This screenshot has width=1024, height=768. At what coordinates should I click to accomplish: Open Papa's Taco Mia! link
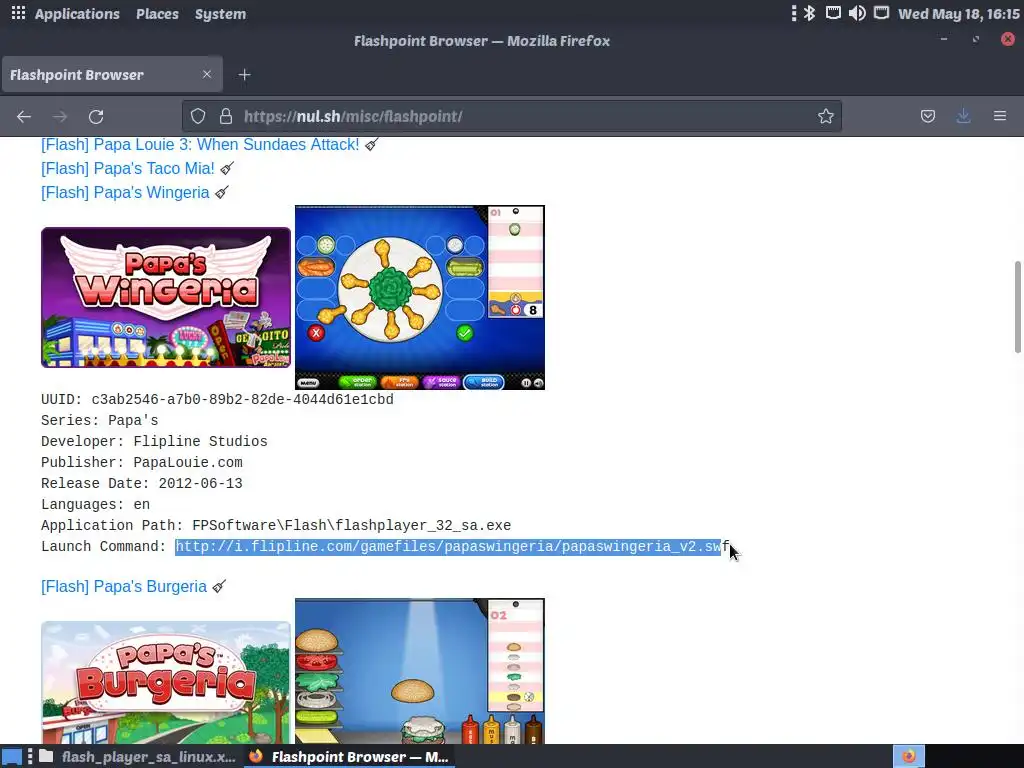(127, 168)
